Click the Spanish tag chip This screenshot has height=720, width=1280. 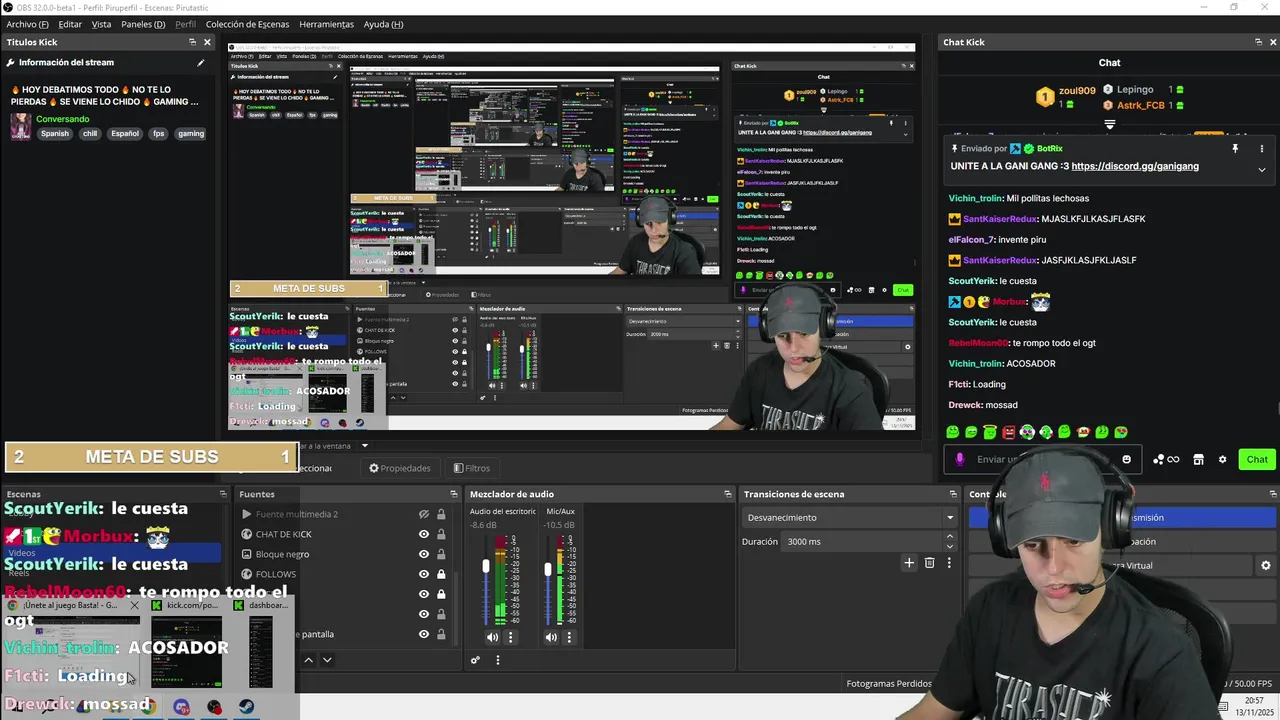pos(55,133)
